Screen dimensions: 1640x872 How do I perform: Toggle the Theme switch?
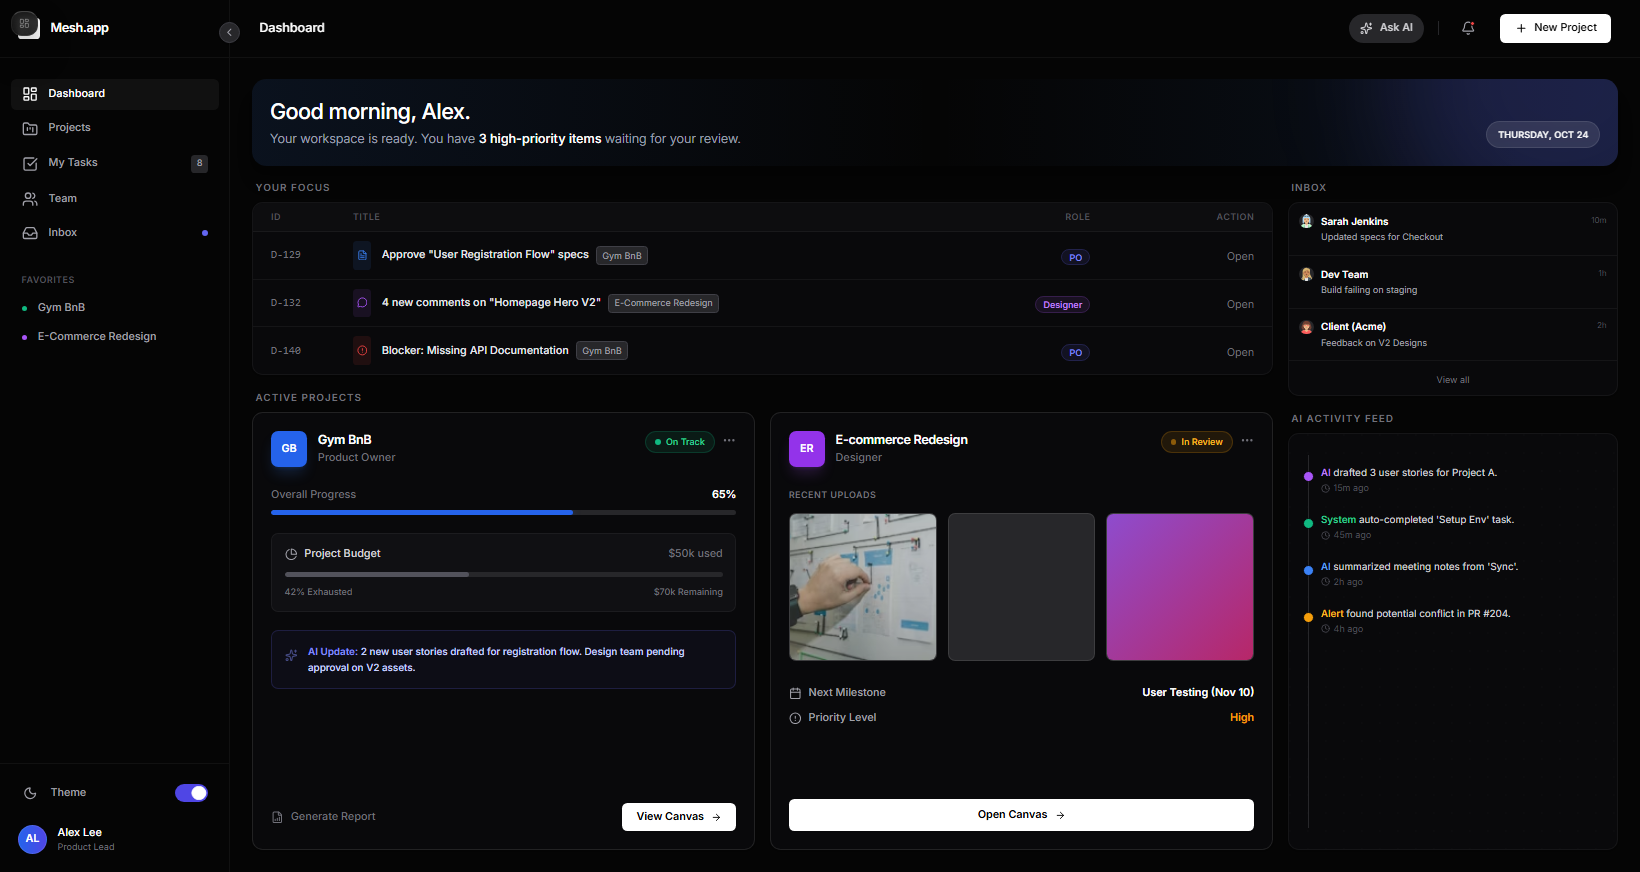(x=191, y=793)
